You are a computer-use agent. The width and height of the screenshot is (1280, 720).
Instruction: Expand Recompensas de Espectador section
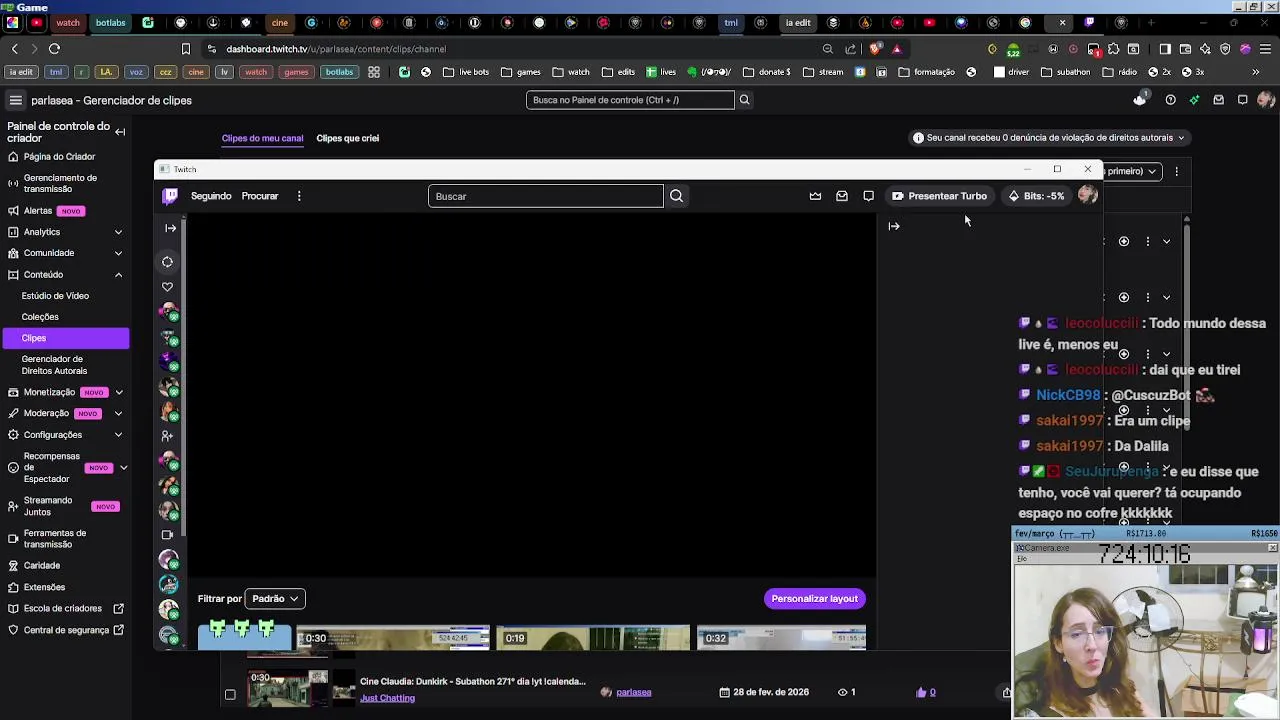point(123,467)
